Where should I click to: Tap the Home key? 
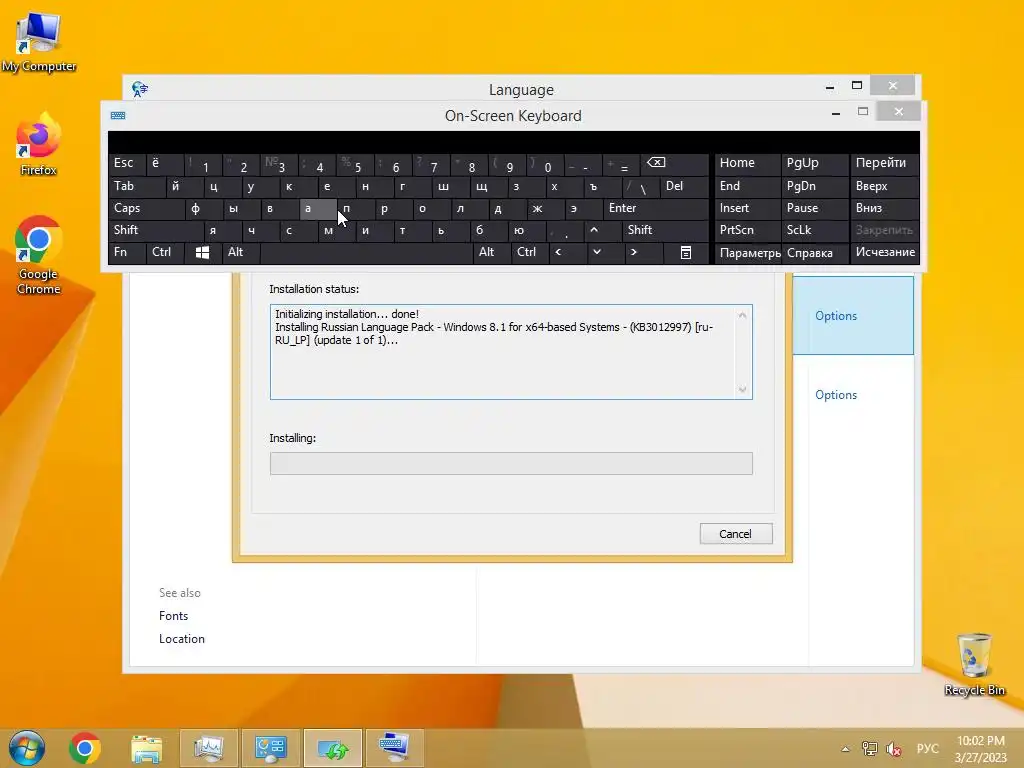pyautogui.click(x=748, y=163)
